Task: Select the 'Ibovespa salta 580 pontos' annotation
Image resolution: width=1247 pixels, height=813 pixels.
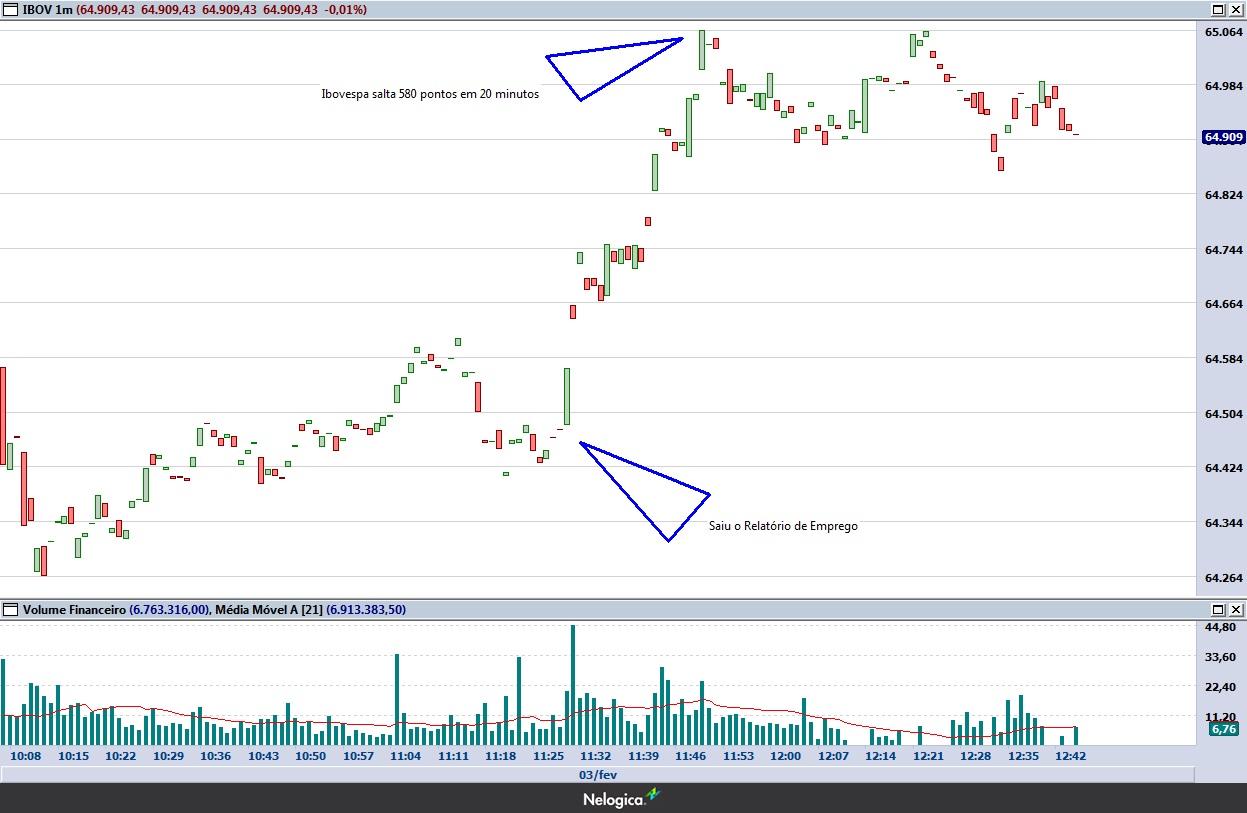Action: pos(430,94)
